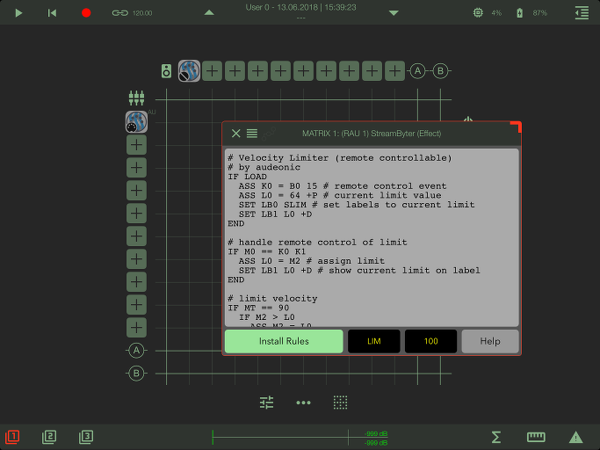Select the StreamByter plugin in the top row
Viewport: 600px width, 450px height.
tap(189, 71)
